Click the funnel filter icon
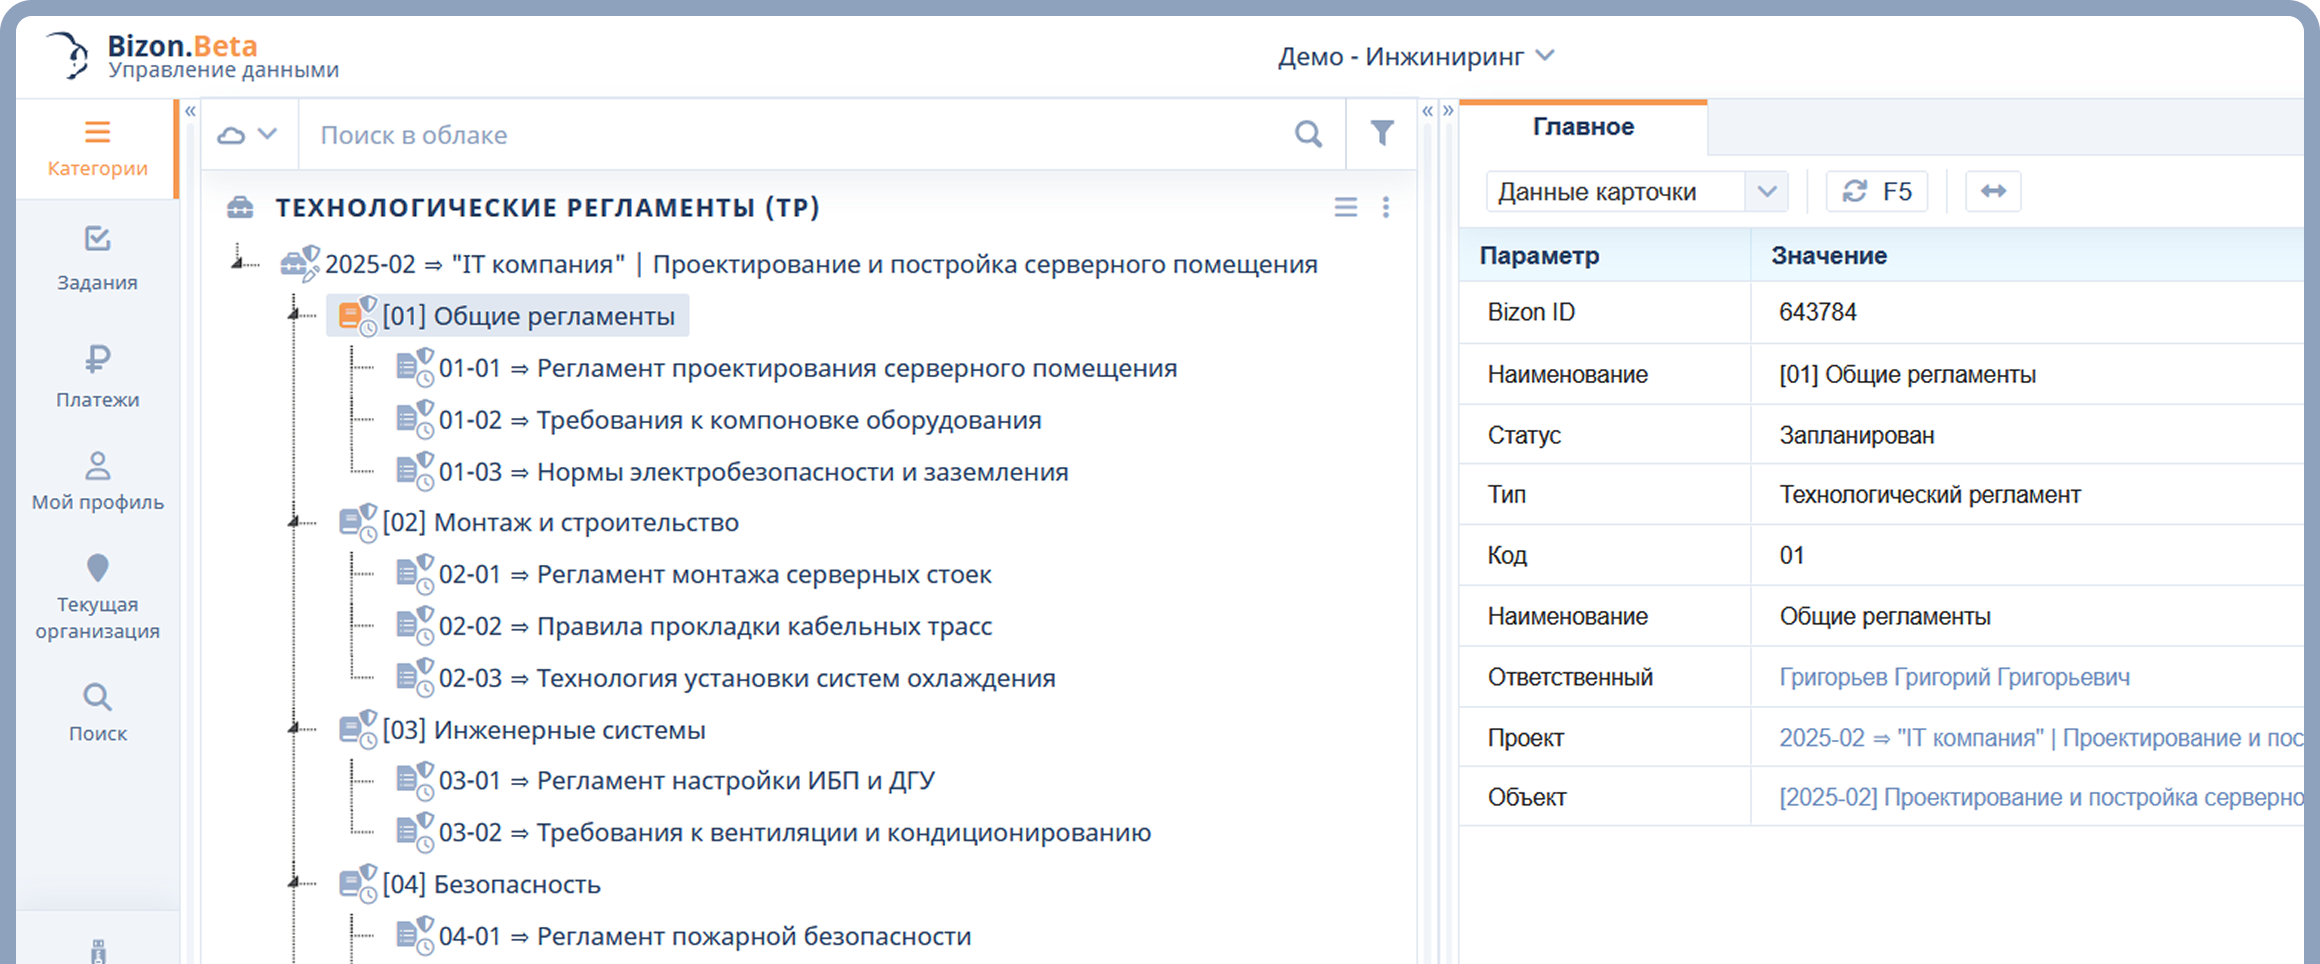The height and width of the screenshot is (964, 2320). (1381, 134)
